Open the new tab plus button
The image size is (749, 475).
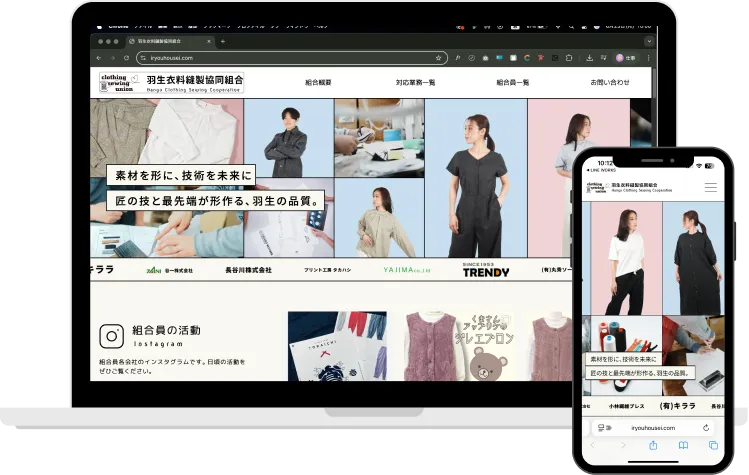(222, 41)
